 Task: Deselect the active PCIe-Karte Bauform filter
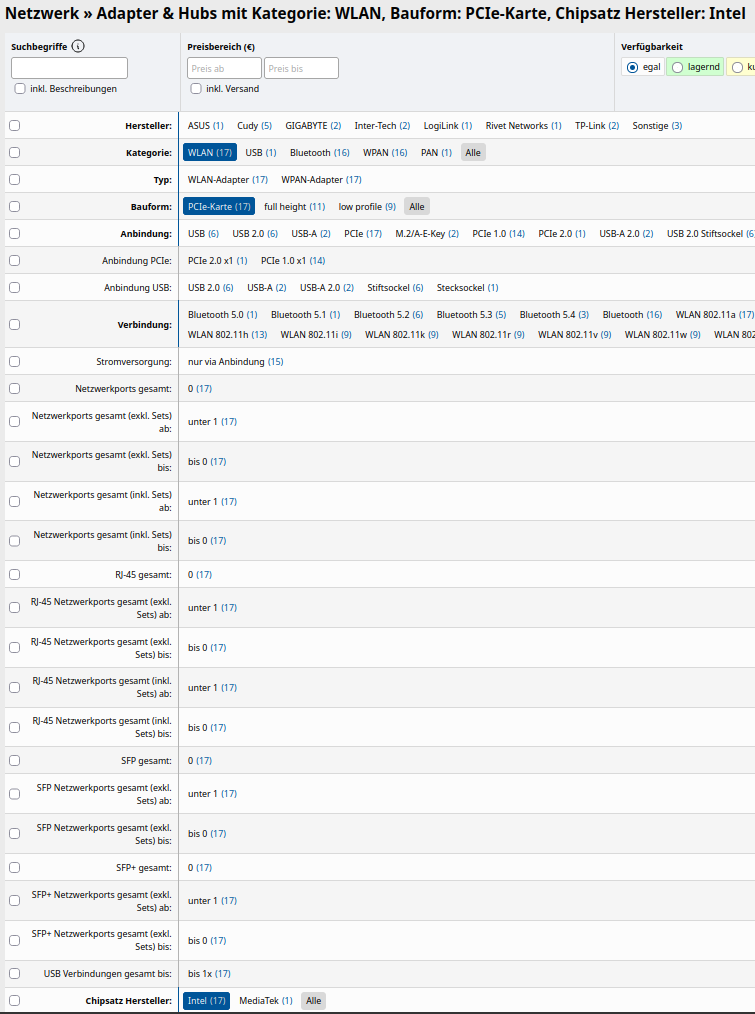(219, 206)
